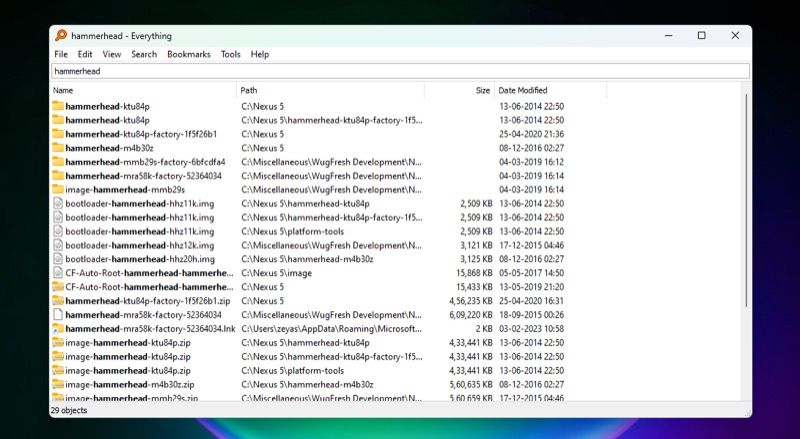Click img icon of hhz11k.img in C:\Nexus 5\platform-tools
The image size is (800, 439).
58,231
